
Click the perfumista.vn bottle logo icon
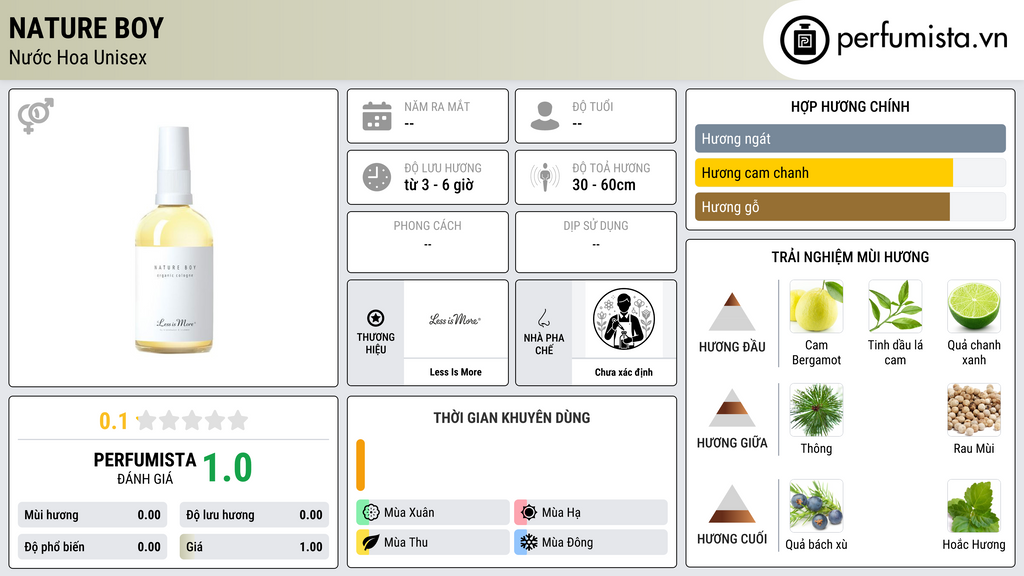[805, 40]
